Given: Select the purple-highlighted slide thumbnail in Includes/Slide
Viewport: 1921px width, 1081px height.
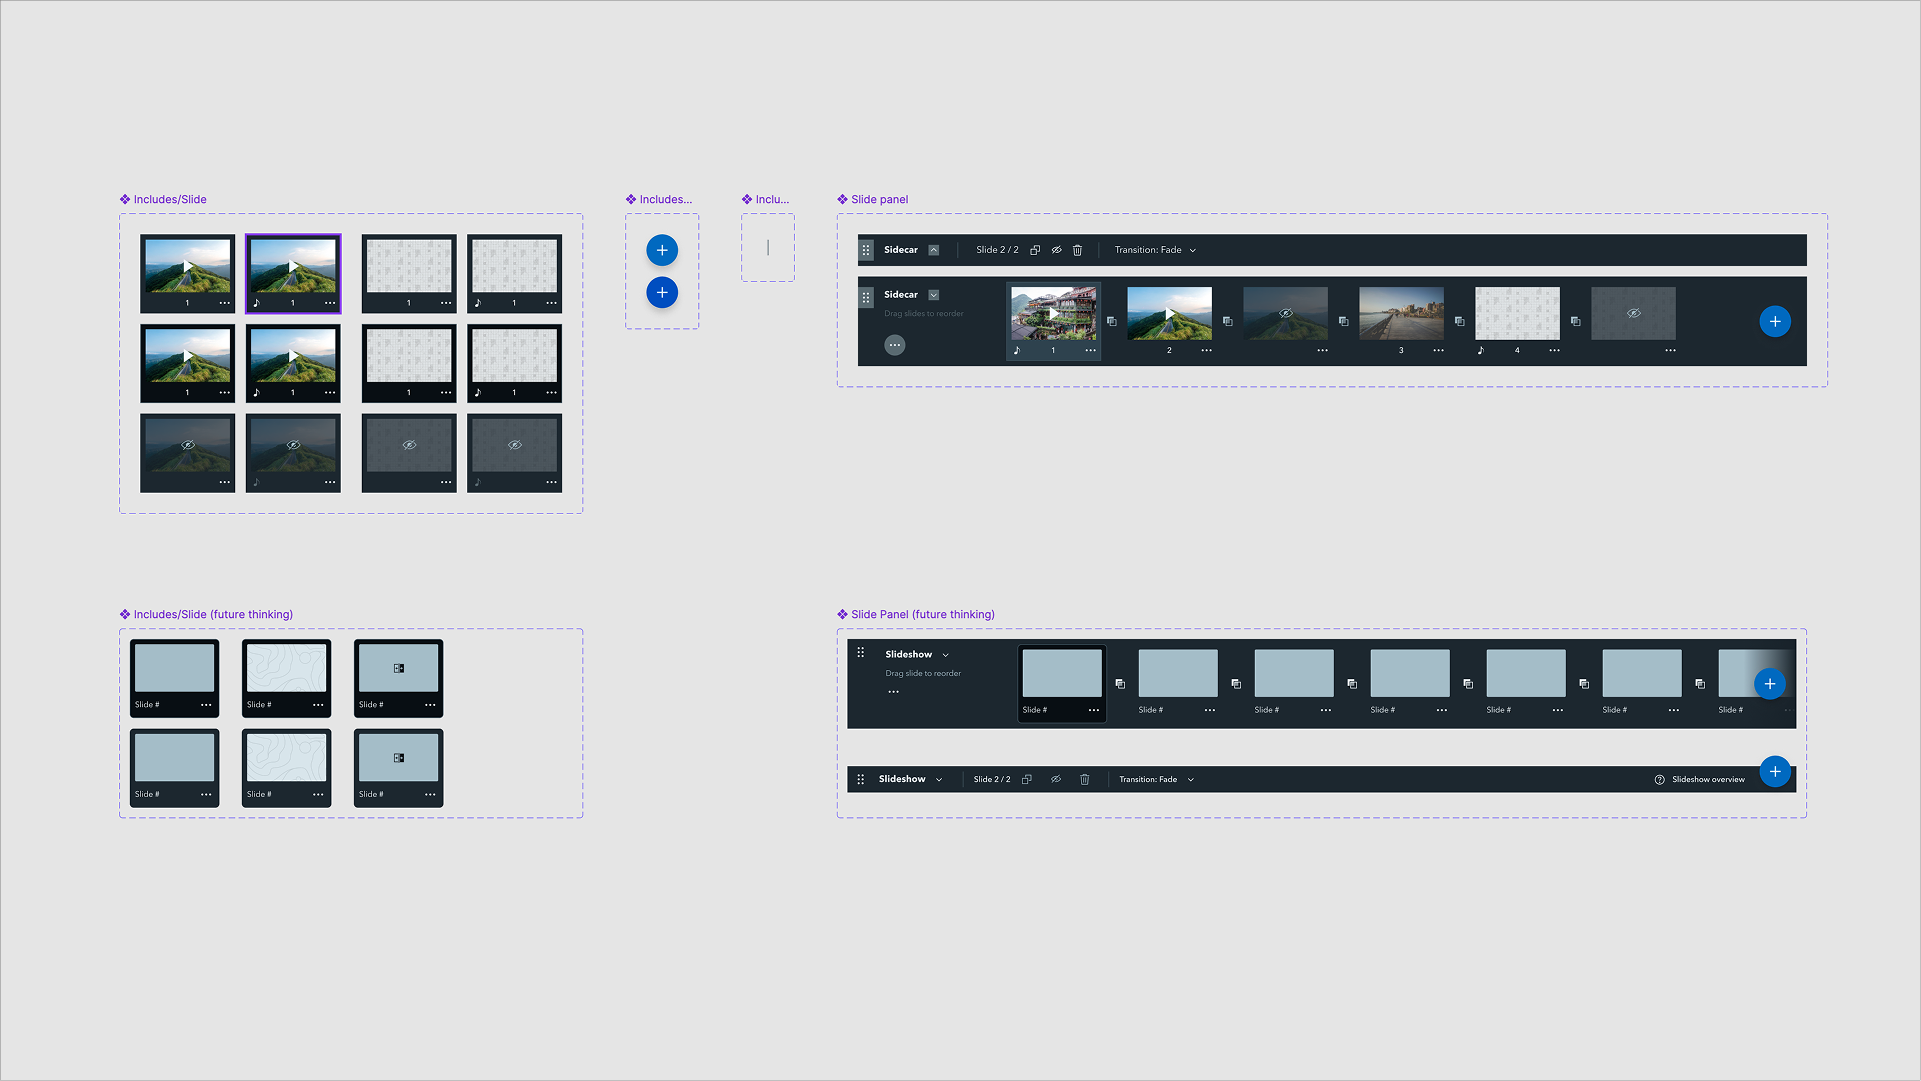Looking at the screenshot, I should [x=293, y=267].
